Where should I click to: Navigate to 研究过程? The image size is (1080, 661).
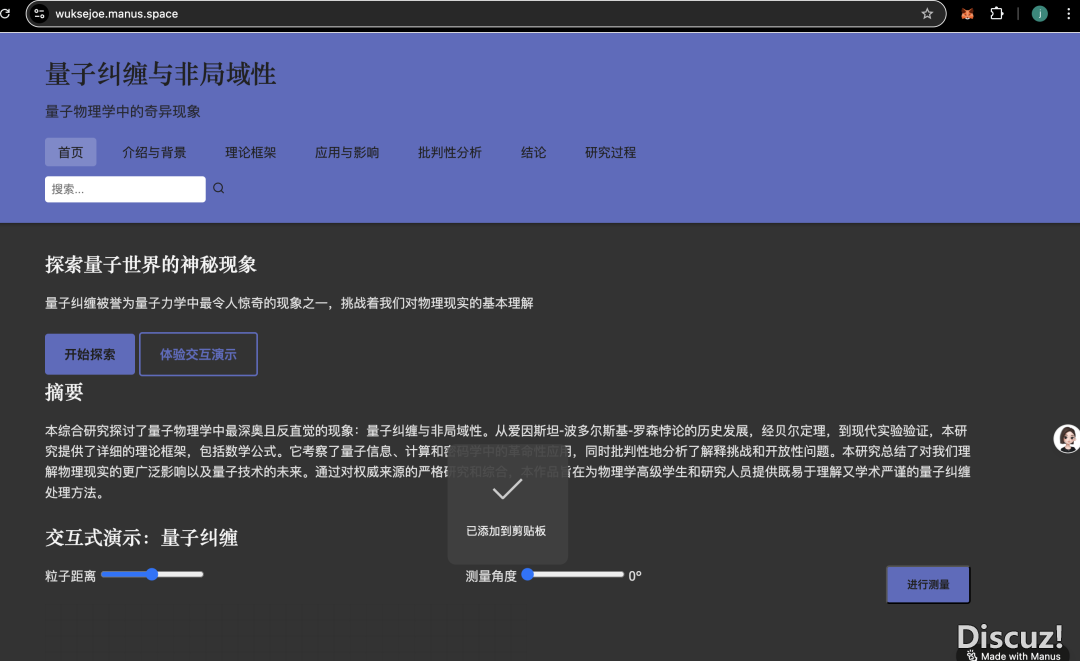tap(610, 153)
